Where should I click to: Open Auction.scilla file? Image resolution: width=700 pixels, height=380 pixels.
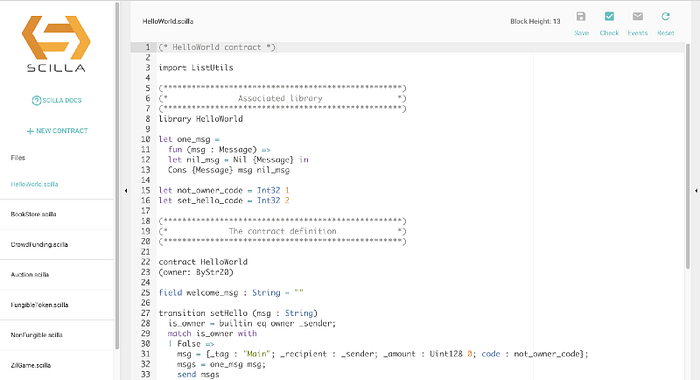tap(30, 274)
